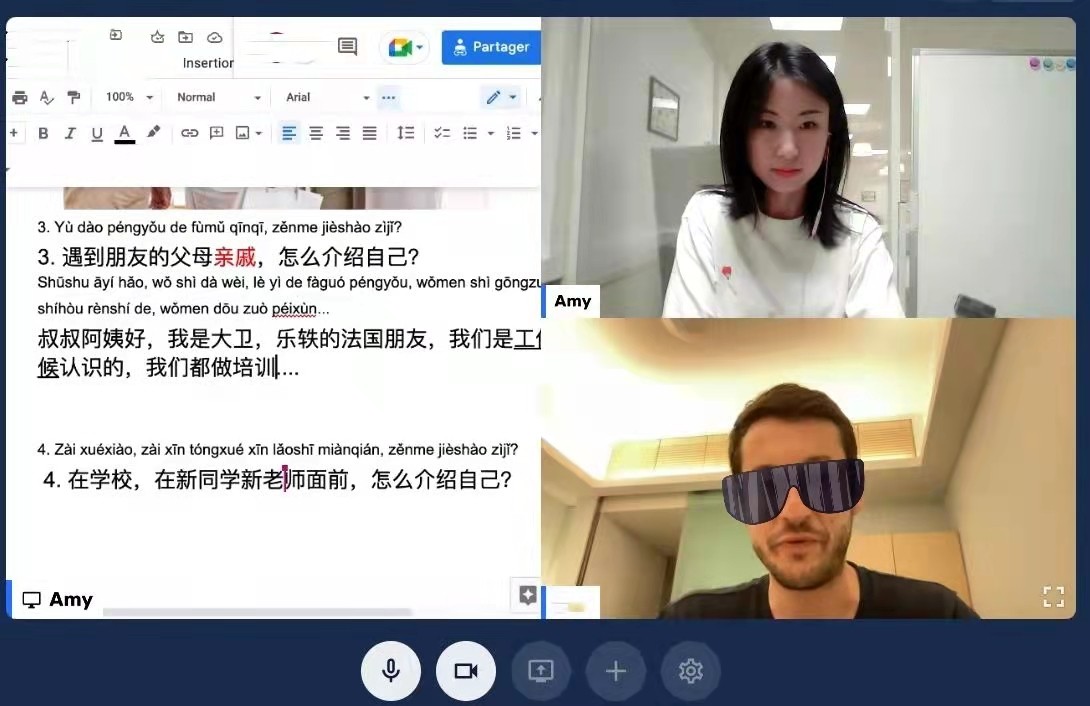Open spelling and grammar check
Image resolution: width=1090 pixels, height=706 pixels.
(46, 97)
